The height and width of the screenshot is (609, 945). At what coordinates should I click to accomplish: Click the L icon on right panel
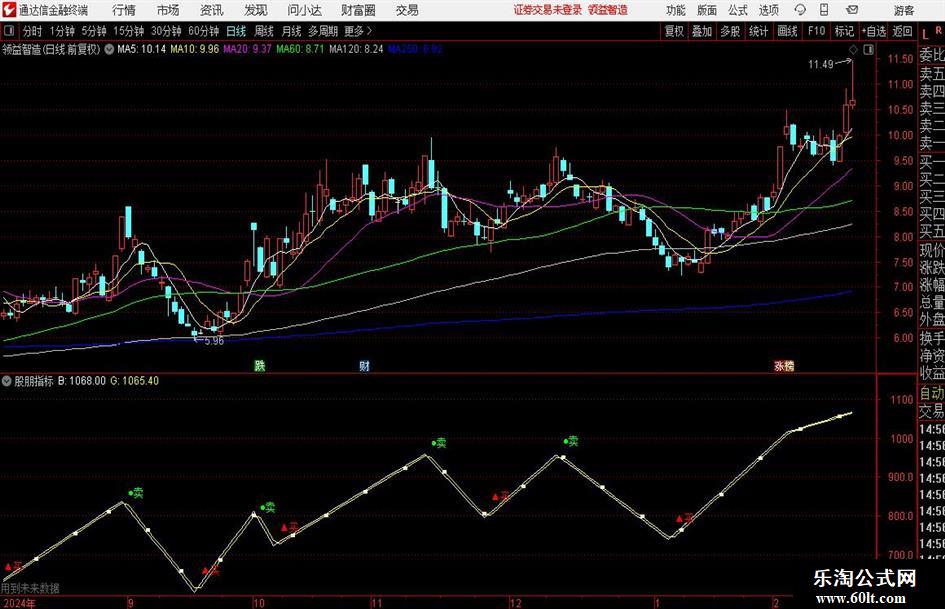pos(925,34)
